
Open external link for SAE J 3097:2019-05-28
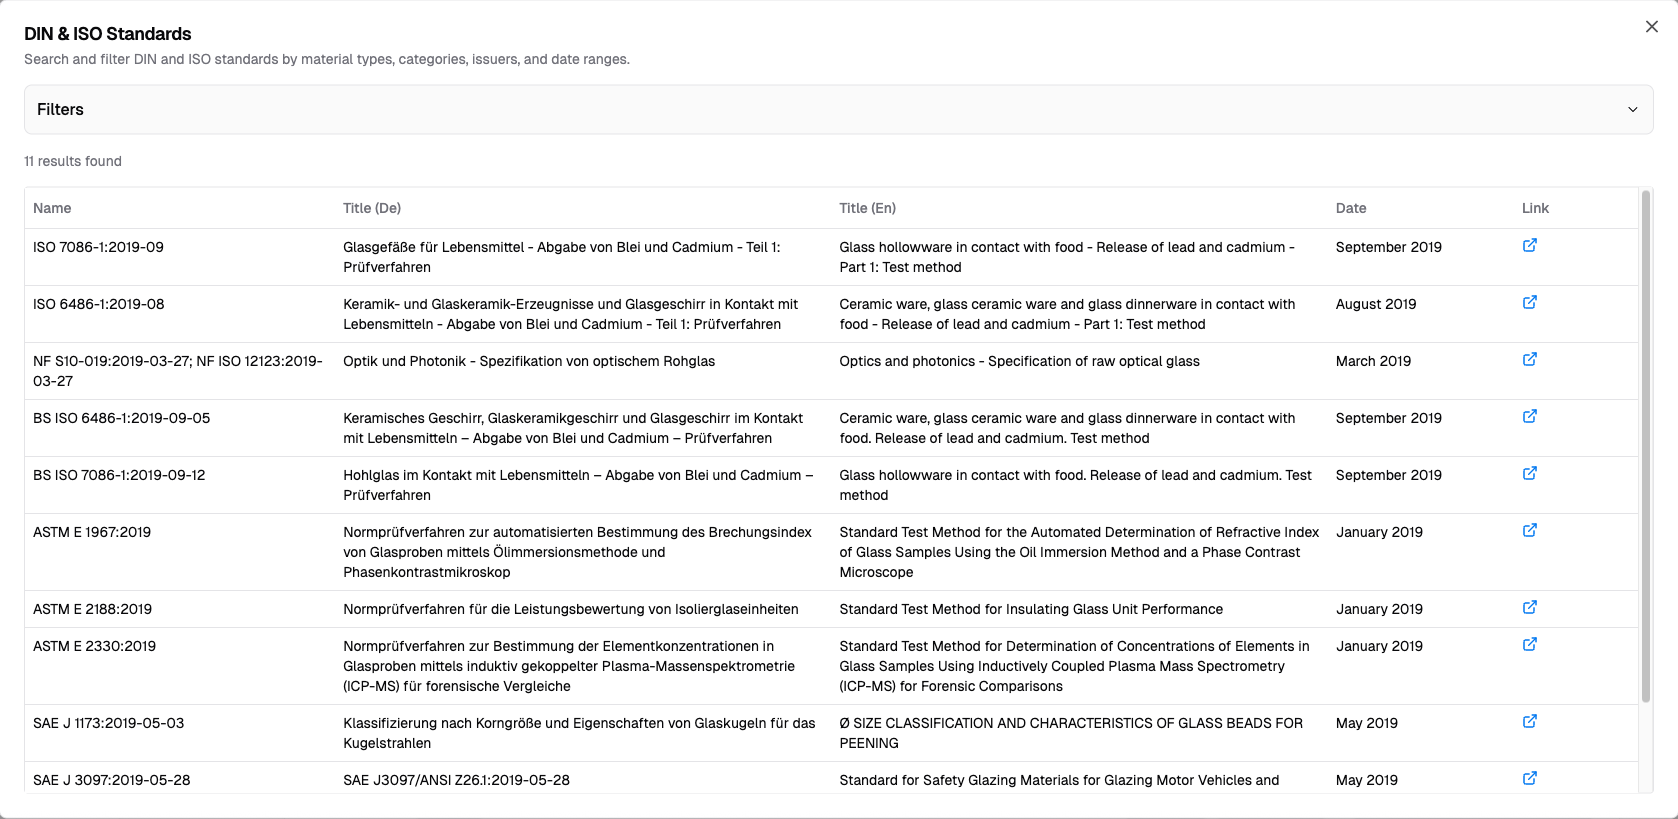1529,778
